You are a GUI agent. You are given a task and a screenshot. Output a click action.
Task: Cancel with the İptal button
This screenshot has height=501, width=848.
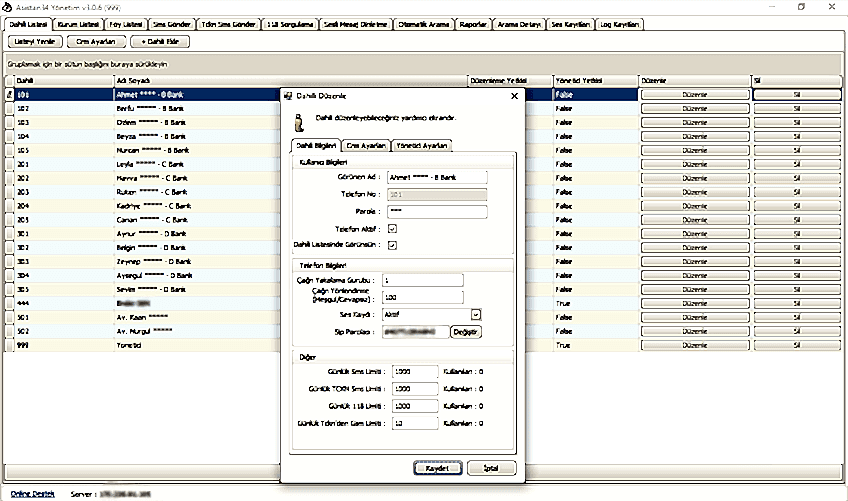tap(491, 468)
